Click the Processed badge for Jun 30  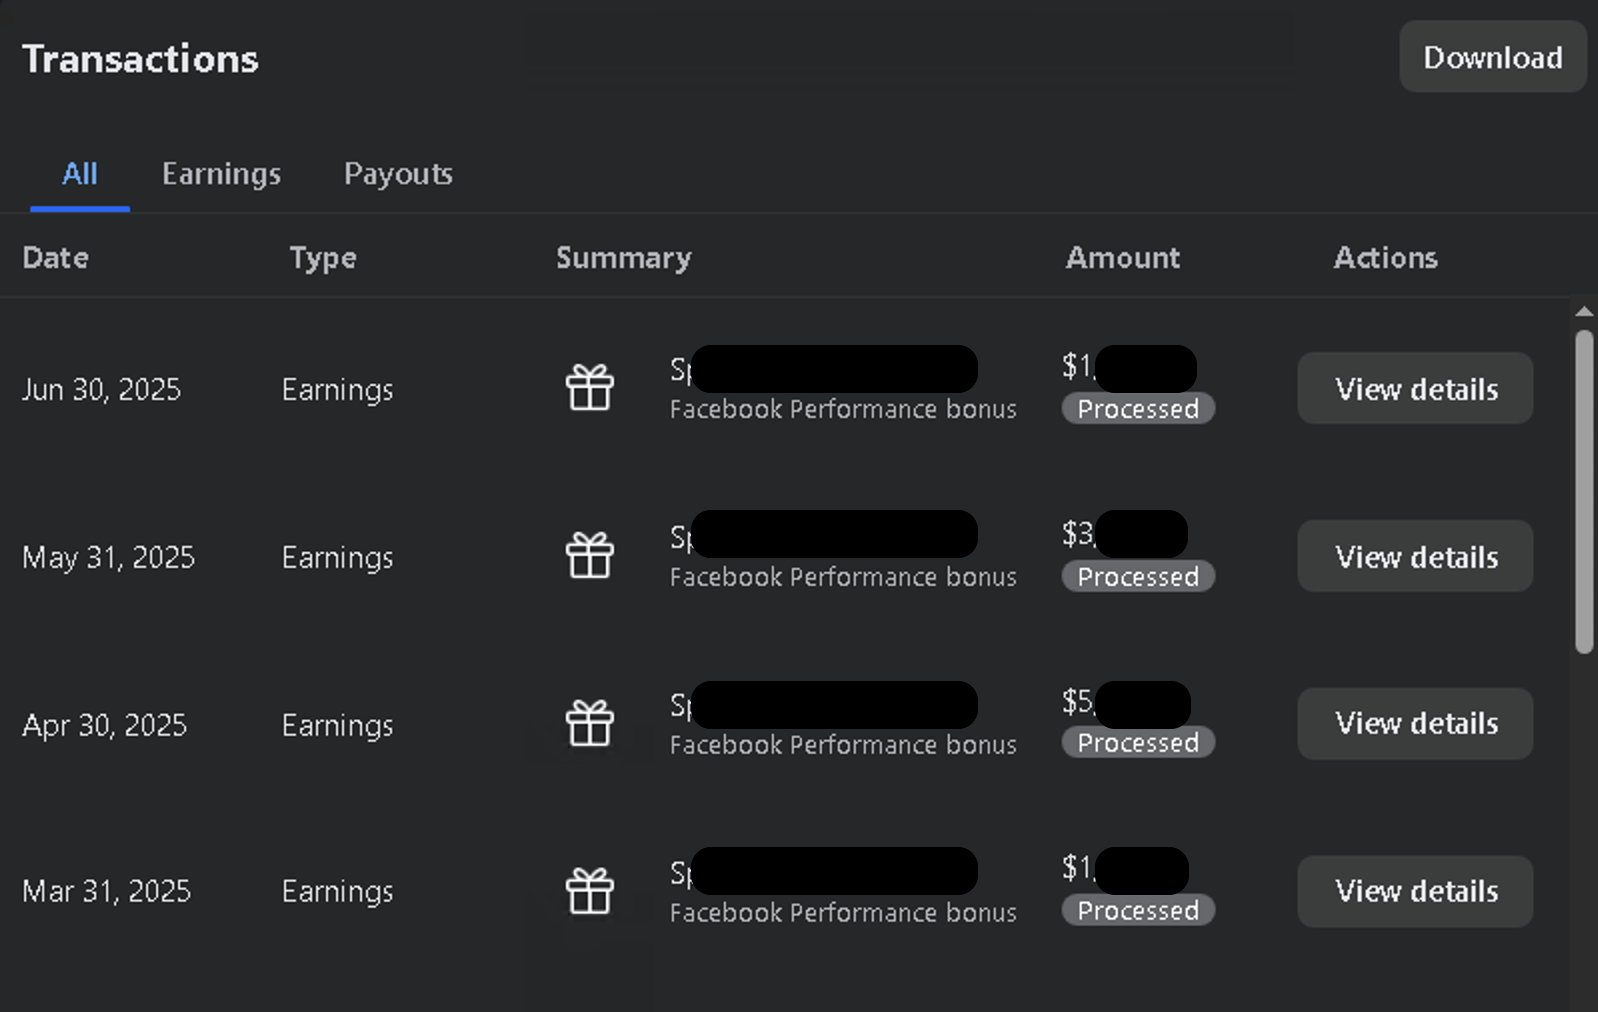pyautogui.click(x=1138, y=408)
